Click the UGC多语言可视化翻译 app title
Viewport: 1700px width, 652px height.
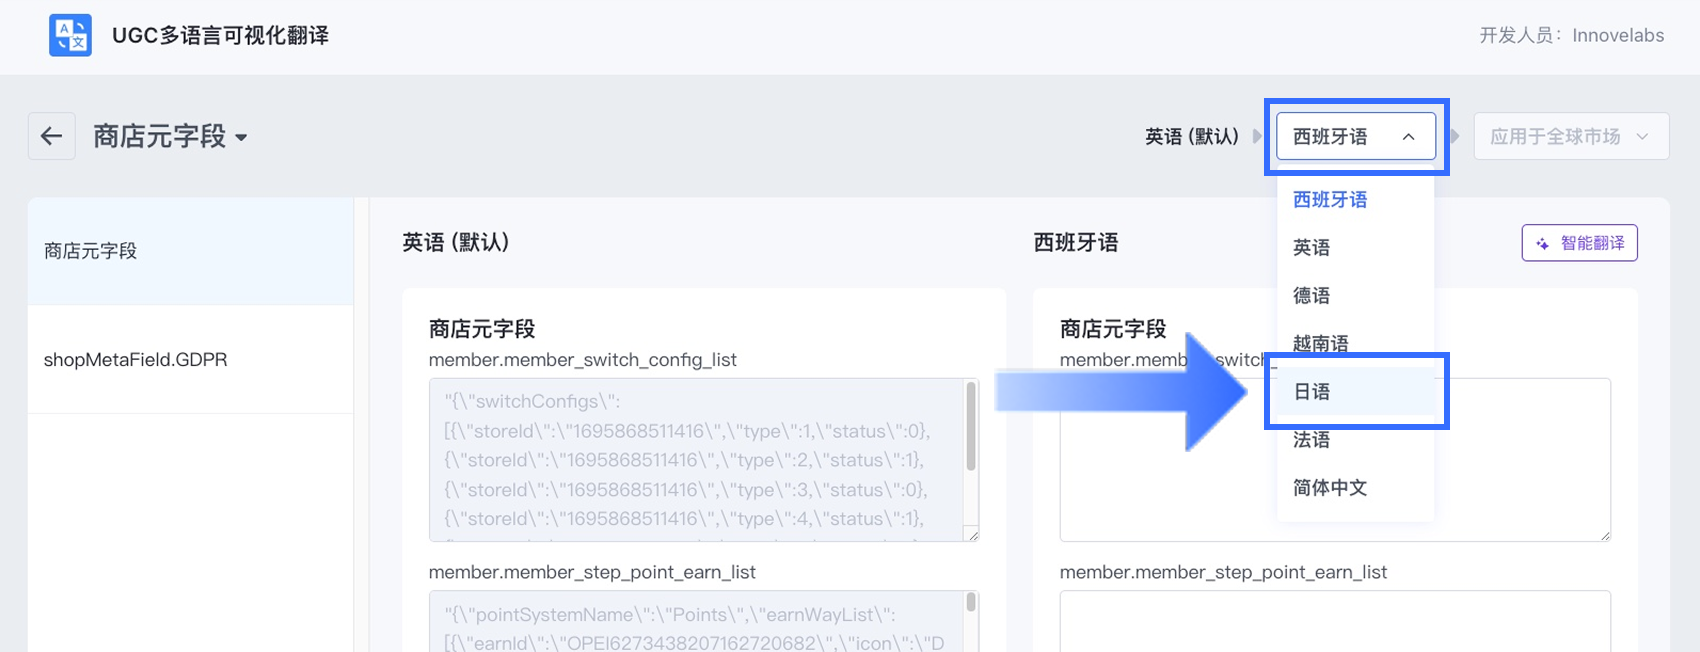(220, 35)
